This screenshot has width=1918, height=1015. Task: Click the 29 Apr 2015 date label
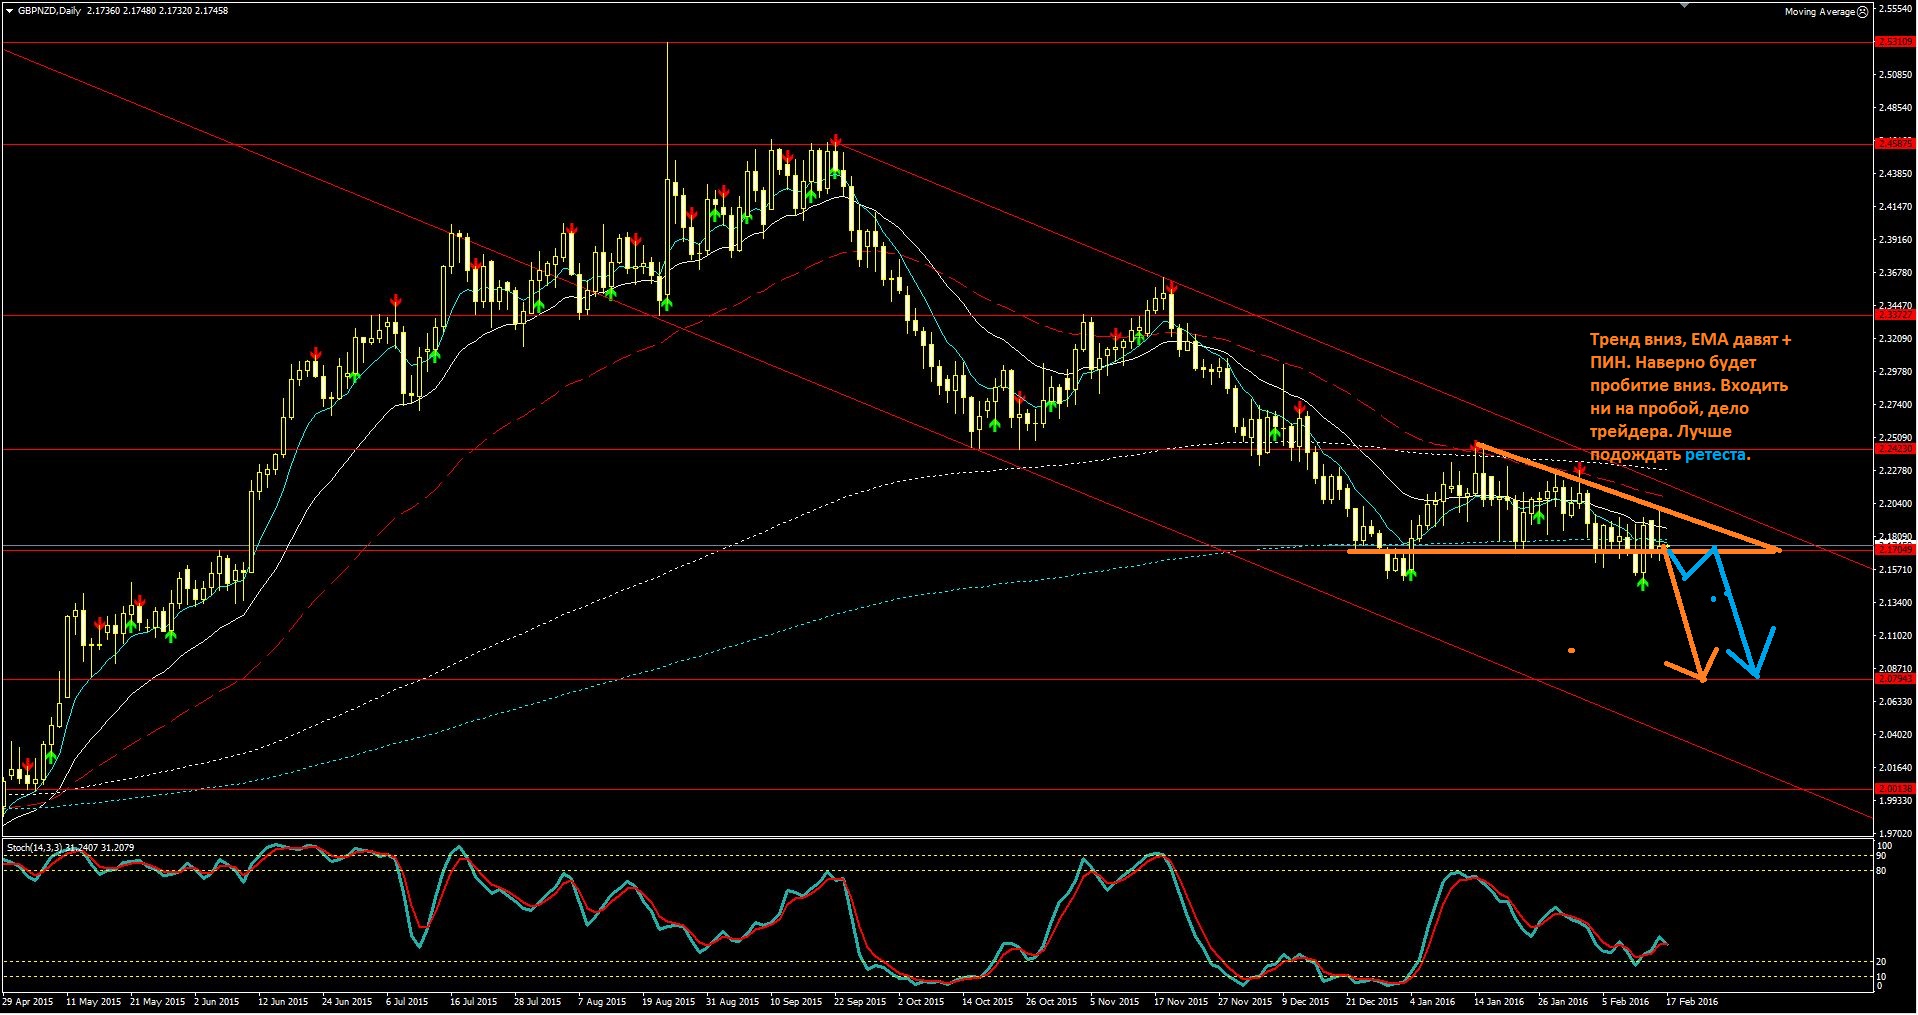(x=27, y=1002)
